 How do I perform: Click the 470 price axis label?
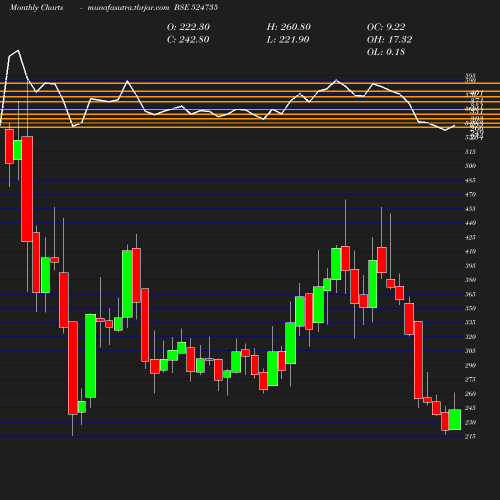tap(470, 194)
